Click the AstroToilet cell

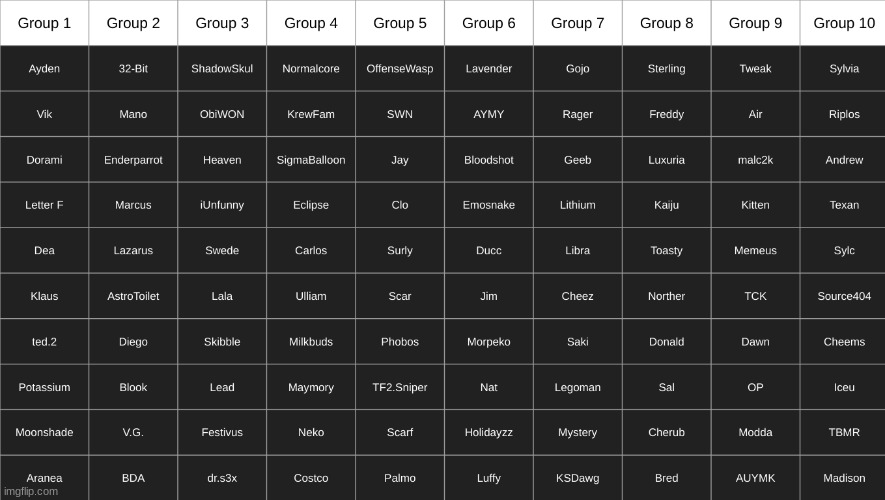click(133, 296)
